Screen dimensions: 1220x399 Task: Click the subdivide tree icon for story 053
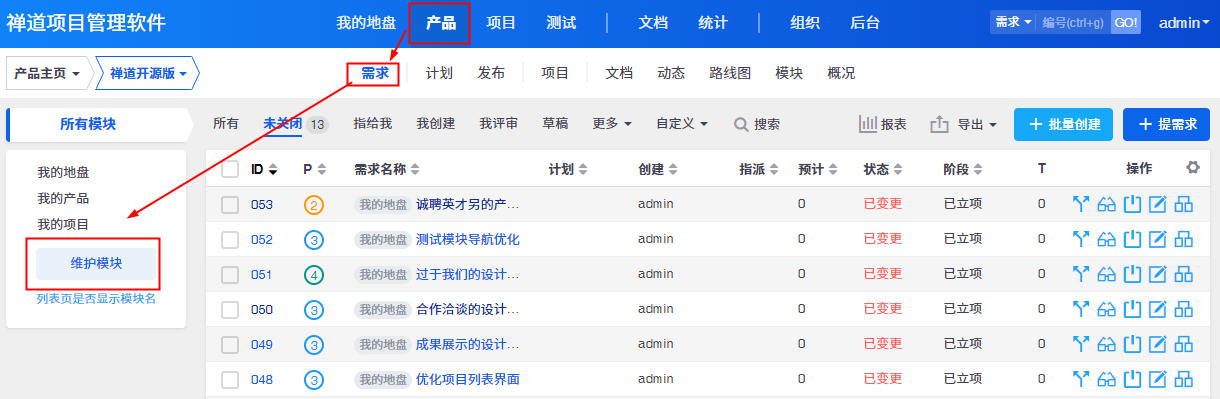pos(1184,205)
